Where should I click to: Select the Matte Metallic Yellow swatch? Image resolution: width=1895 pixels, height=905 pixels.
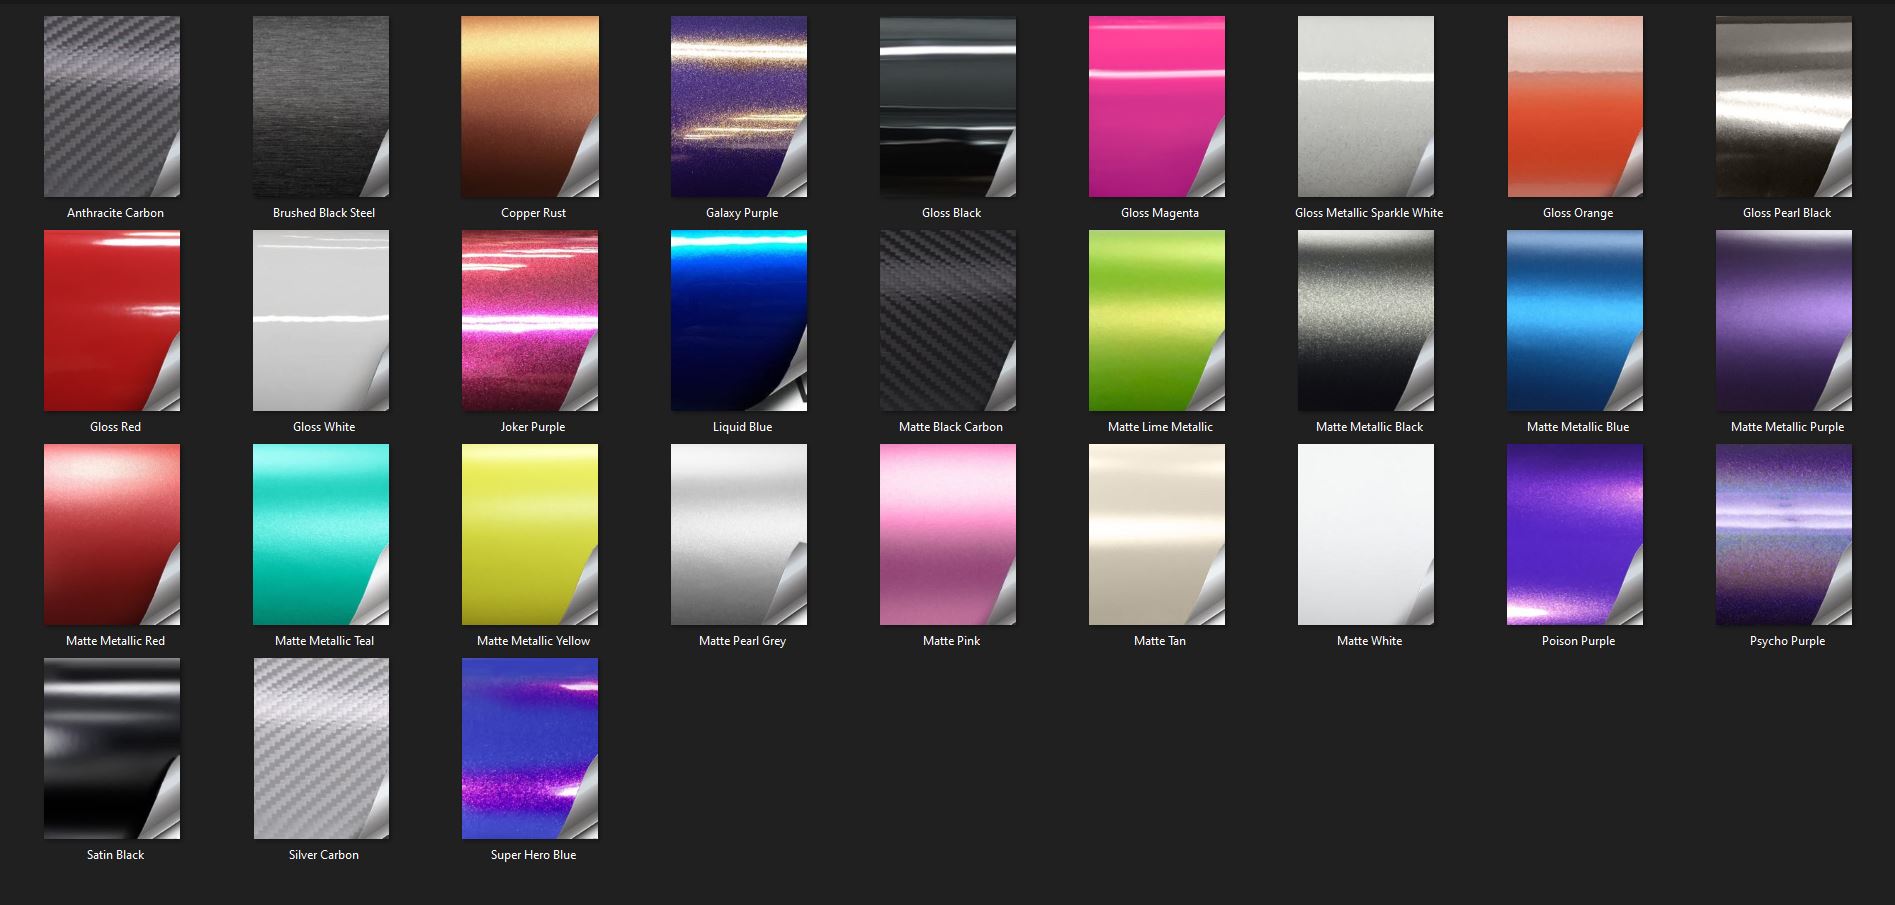(x=530, y=534)
